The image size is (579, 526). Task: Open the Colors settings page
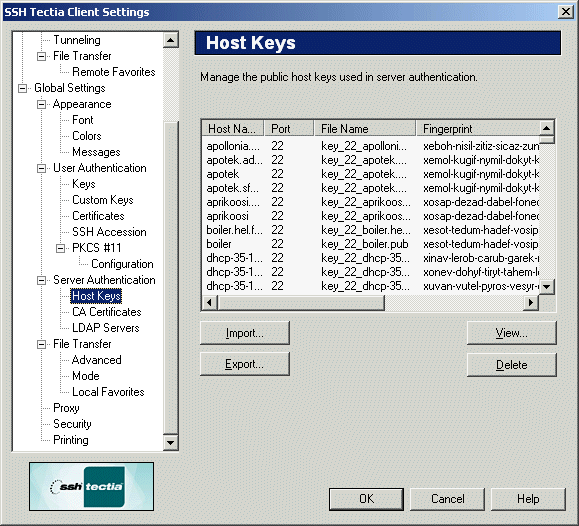(87, 136)
